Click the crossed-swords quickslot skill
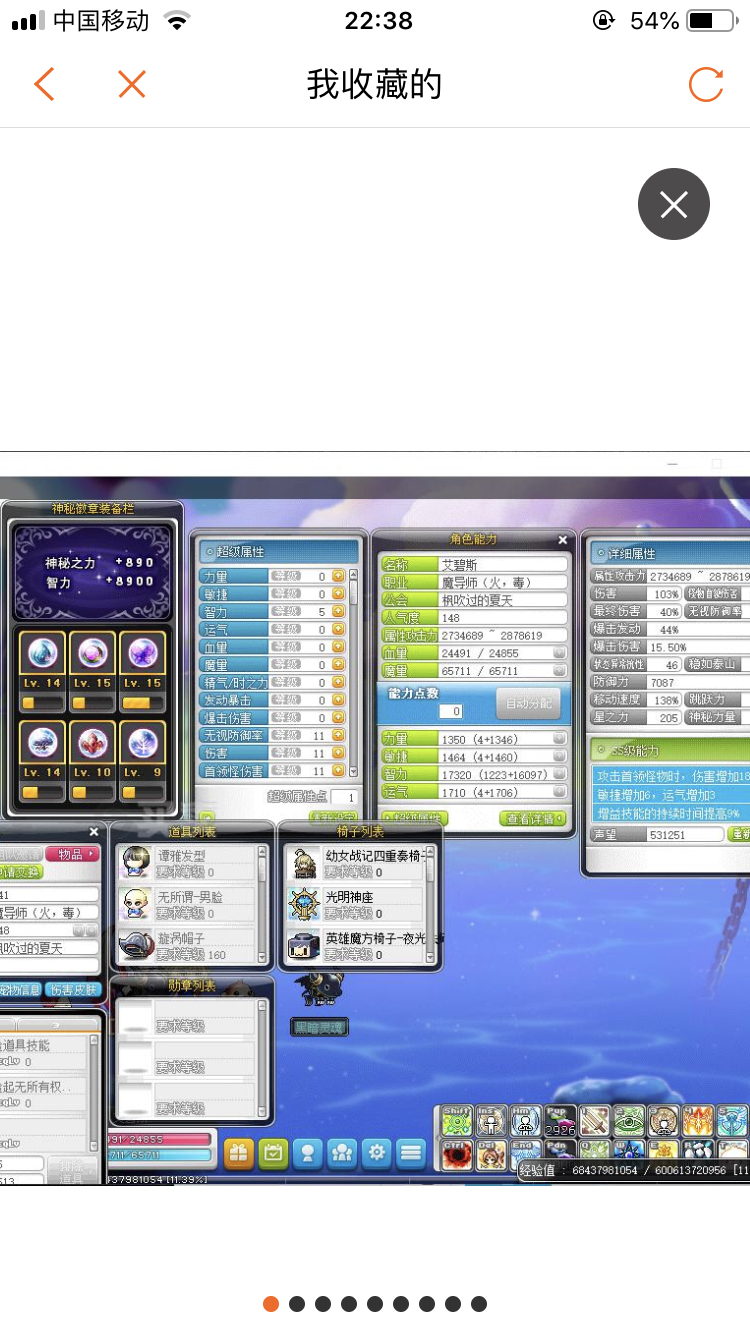 point(595,1120)
